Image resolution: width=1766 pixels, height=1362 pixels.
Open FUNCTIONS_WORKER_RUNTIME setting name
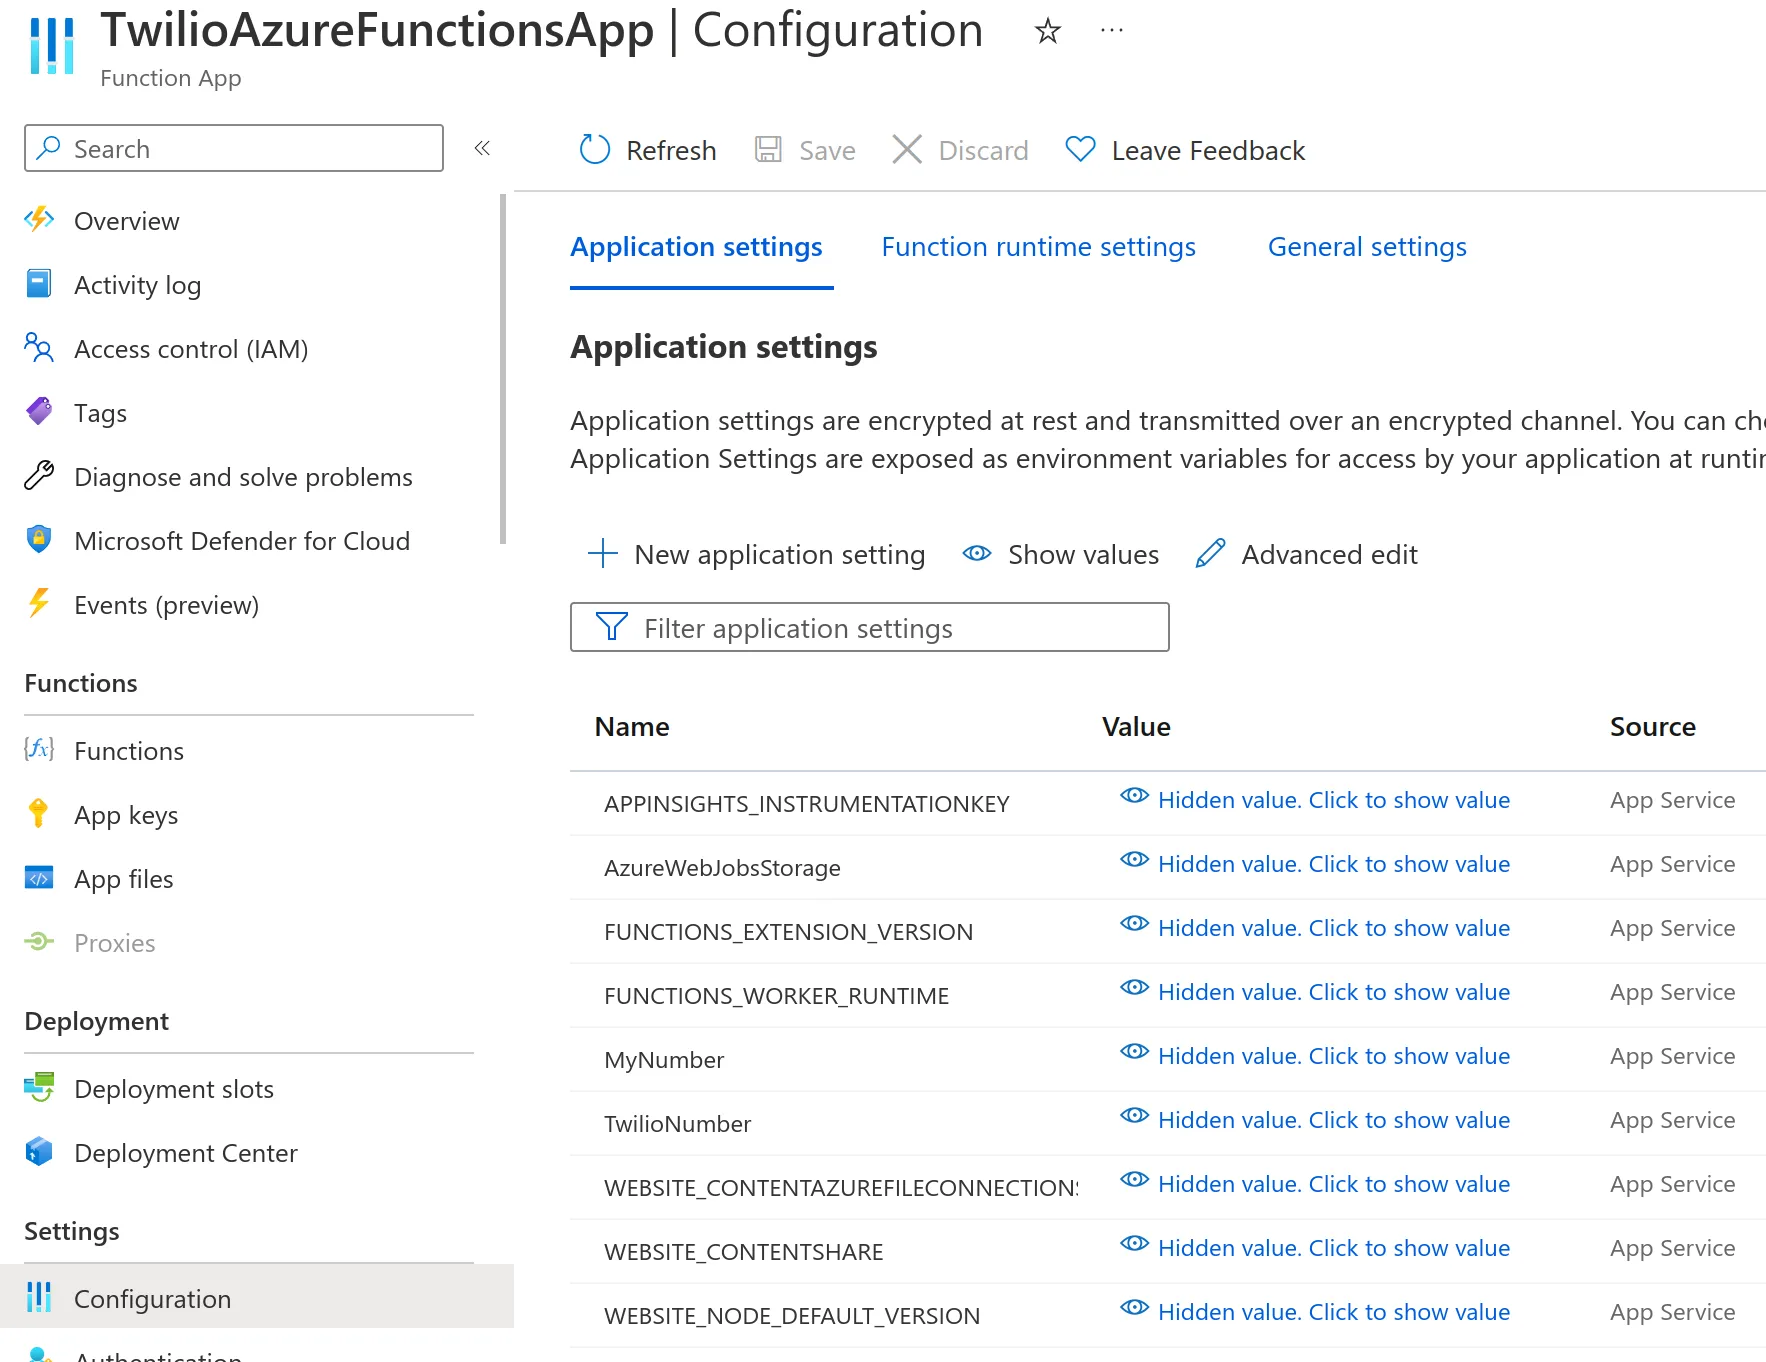(x=776, y=996)
